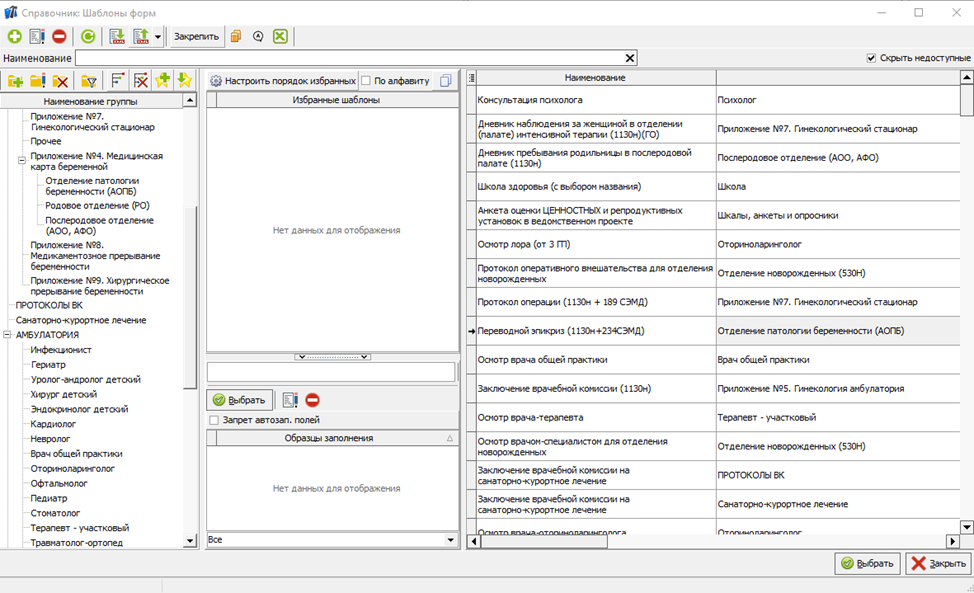Image resolution: width=974 pixels, height=593 pixels.
Task: Tick the 'Запрет автозап. полей' checkbox
Action: coord(214,420)
